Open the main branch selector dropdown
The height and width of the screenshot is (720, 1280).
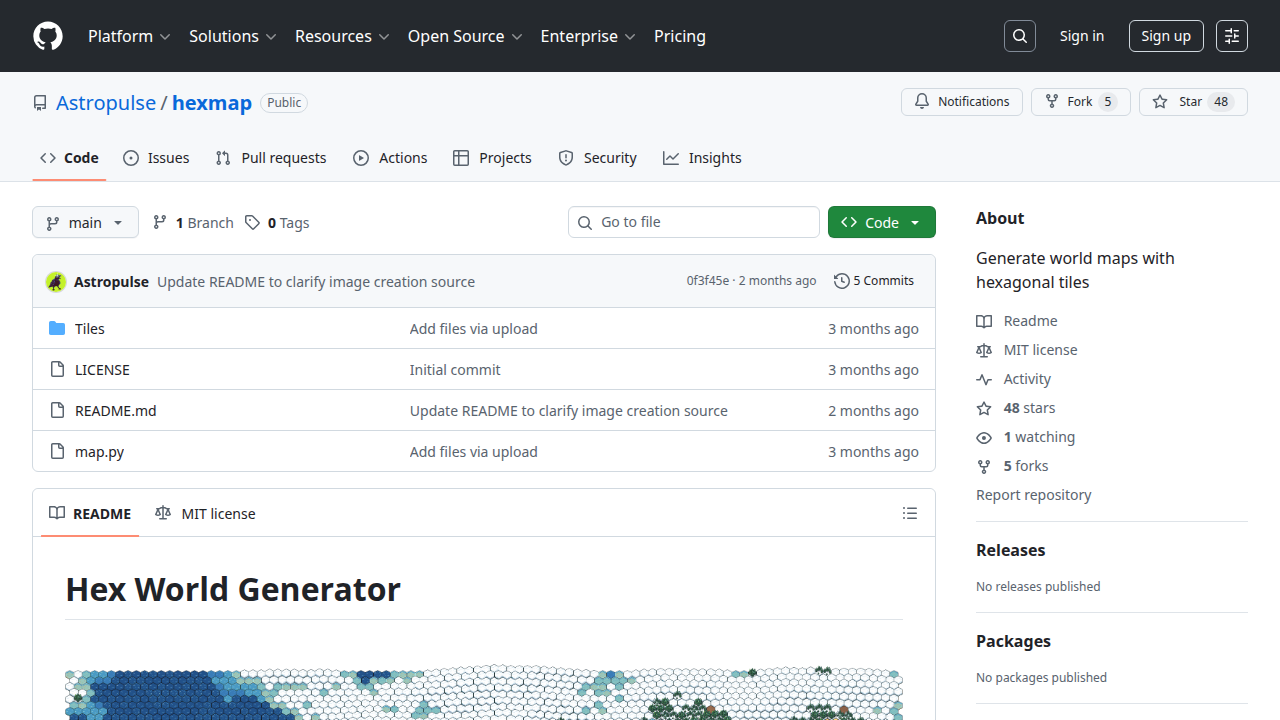[x=85, y=222]
